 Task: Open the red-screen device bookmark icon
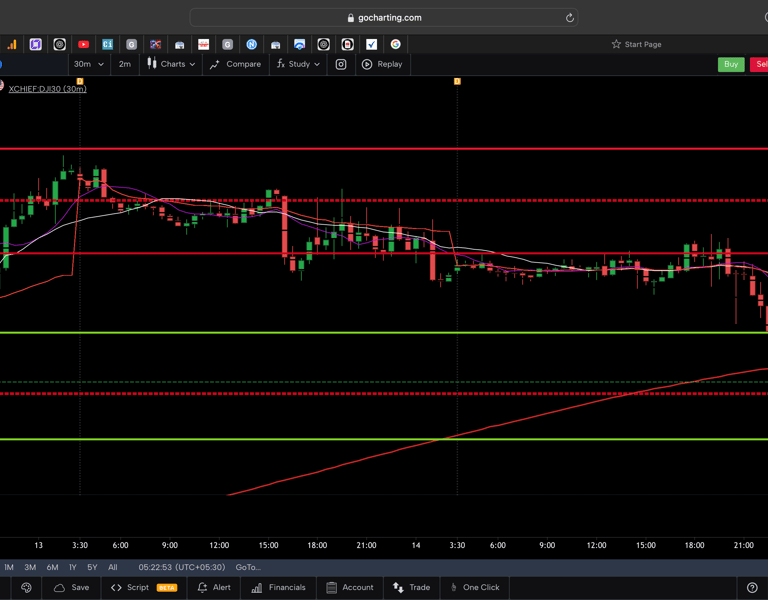(347, 45)
